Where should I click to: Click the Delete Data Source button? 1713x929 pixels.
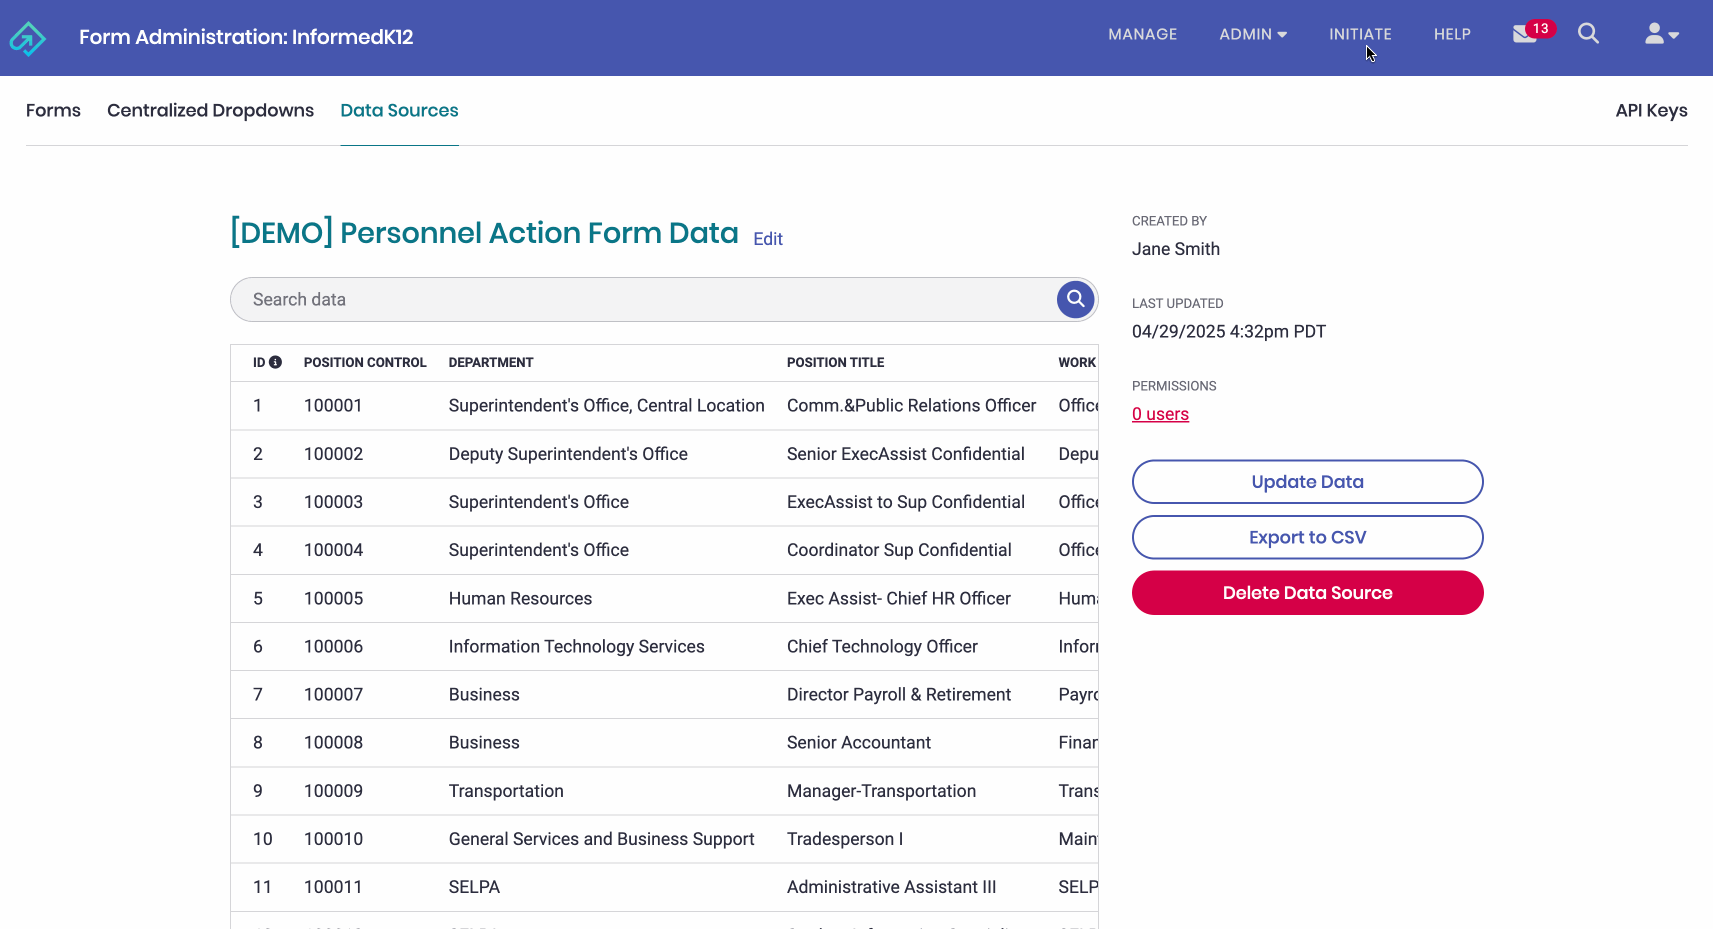tap(1307, 593)
